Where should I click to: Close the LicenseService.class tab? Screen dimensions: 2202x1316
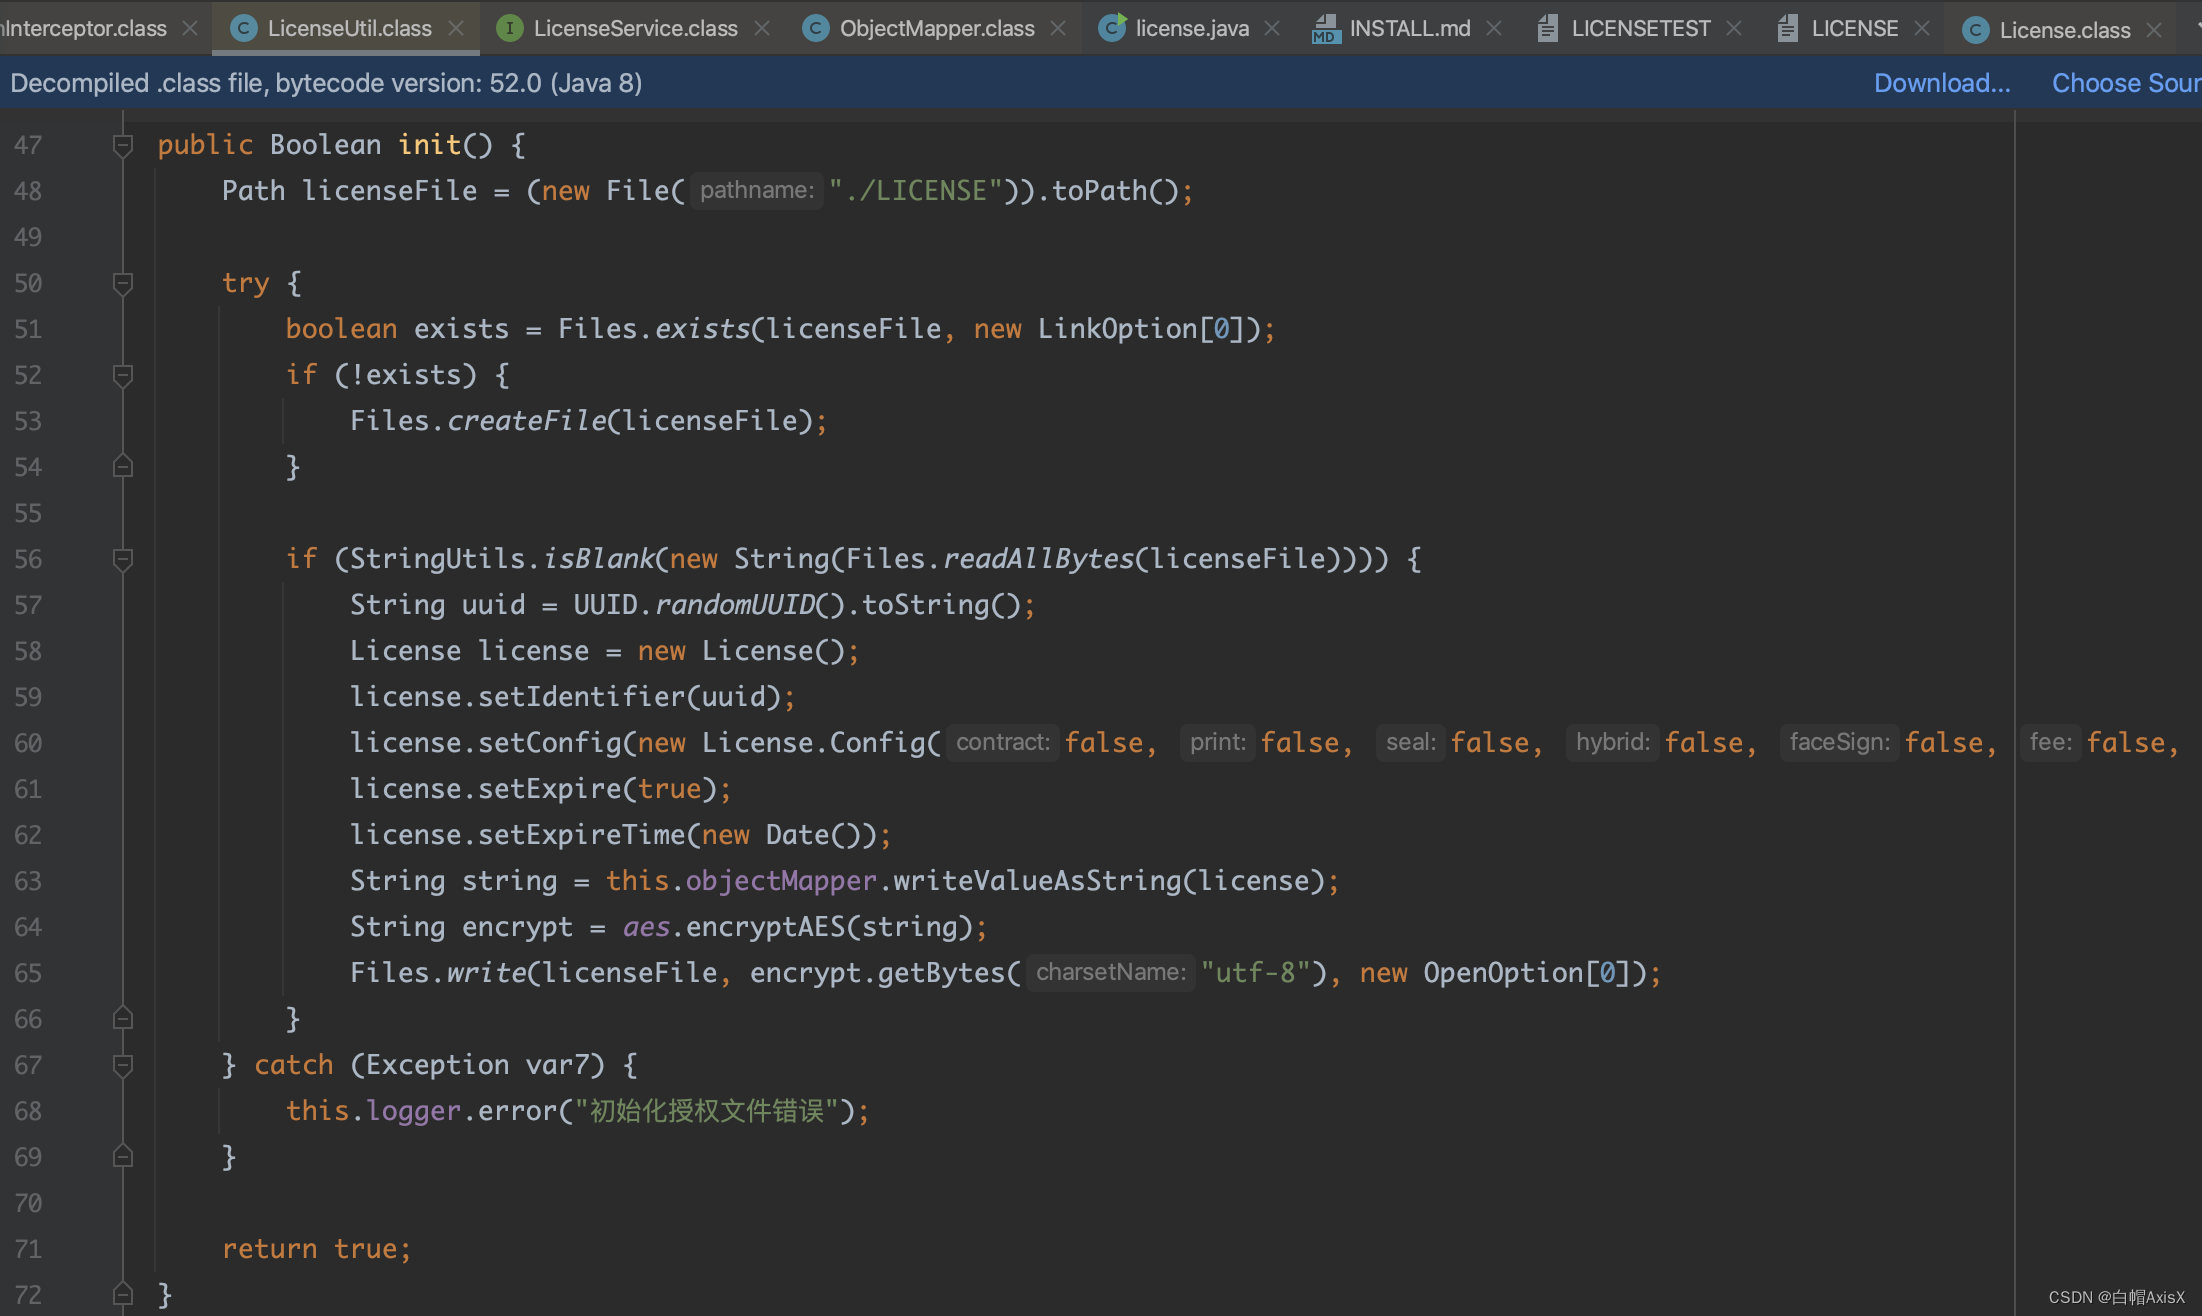pyautogui.click(x=762, y=29)
